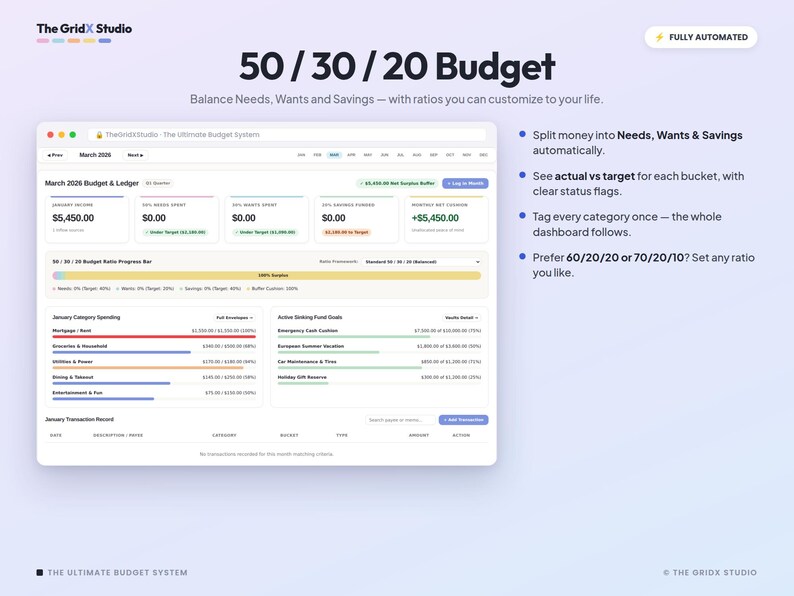794x596 pixels.
Task: Select the APR month tab
Action: pos(351,155)
